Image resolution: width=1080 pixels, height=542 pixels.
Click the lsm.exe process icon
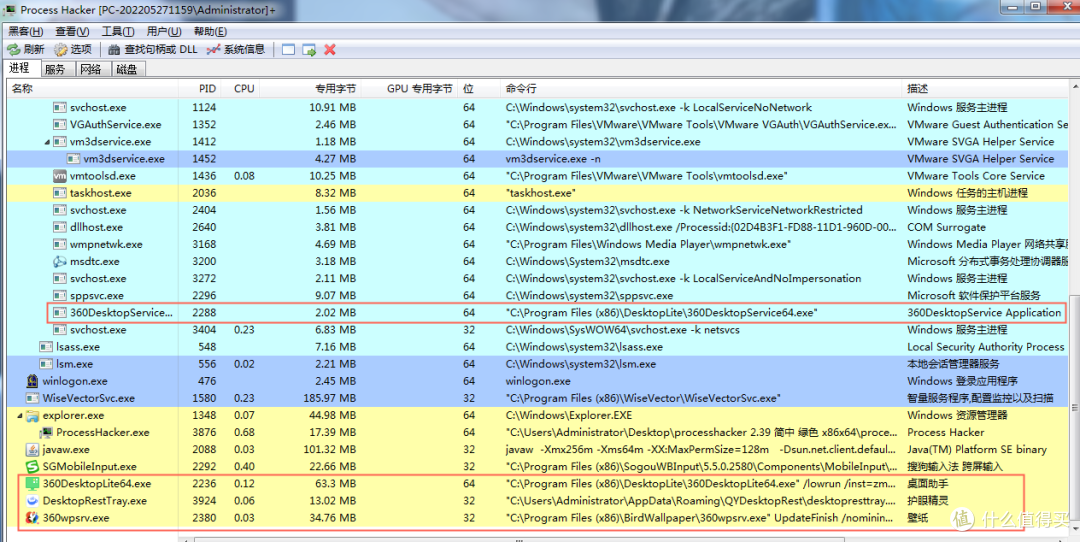pos(46,364)
